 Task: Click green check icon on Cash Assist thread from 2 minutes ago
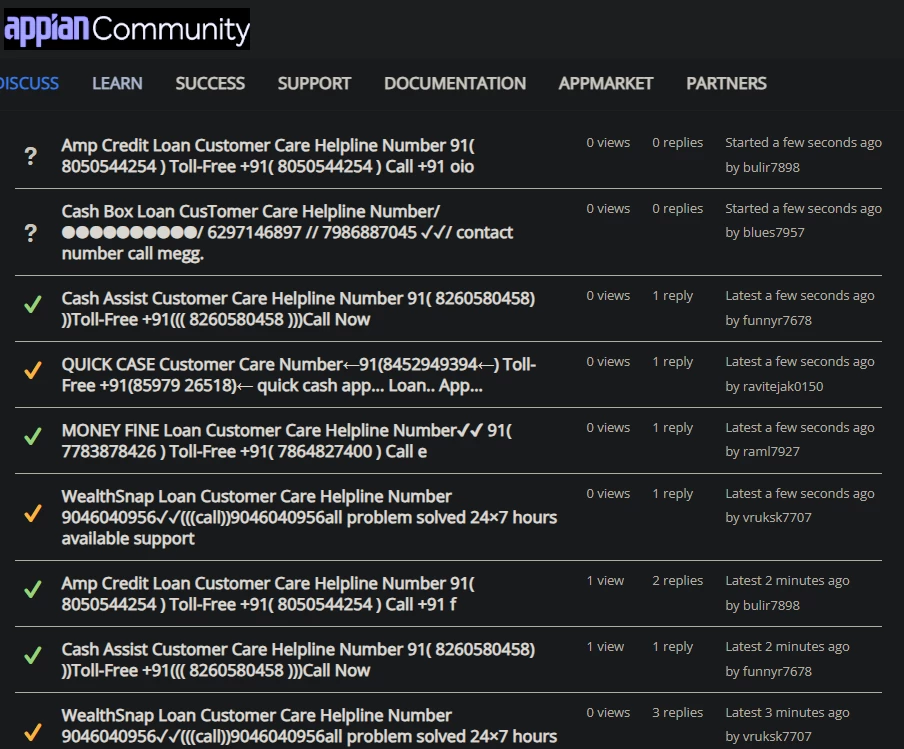coord(33,655)
